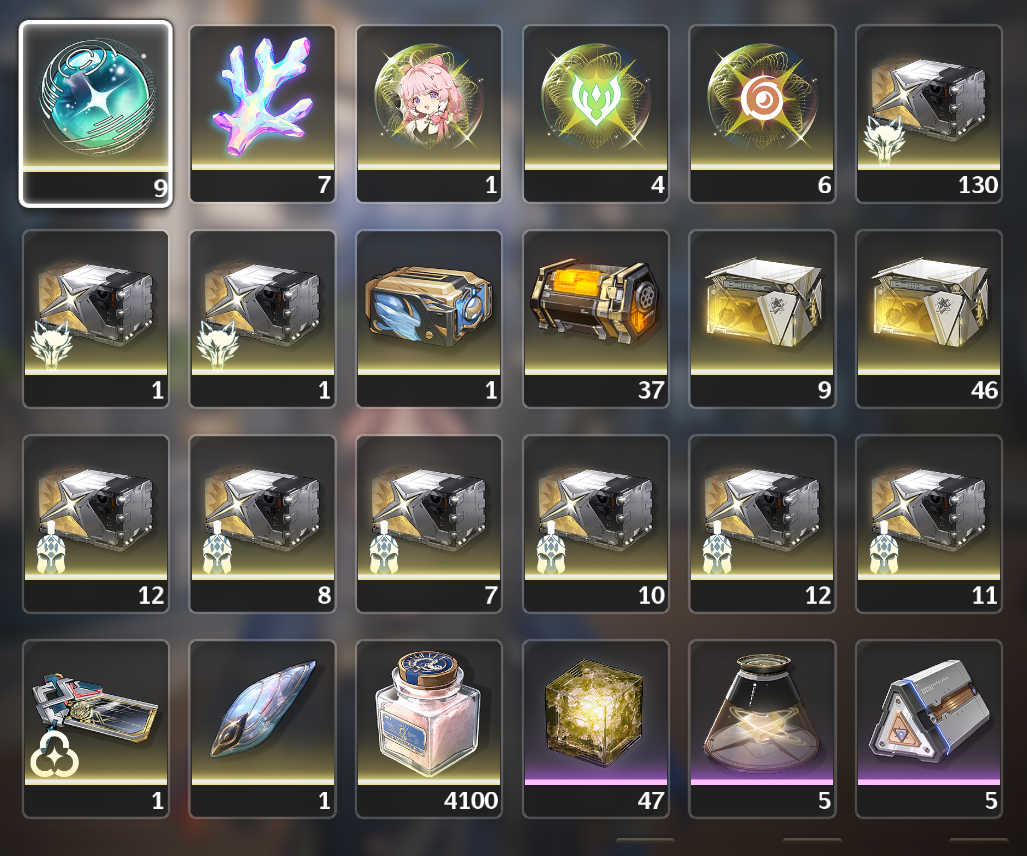This screenshot has width=1027, height=856.
Task: Select the orange spiral bubble item
Action: click(762, 114)
